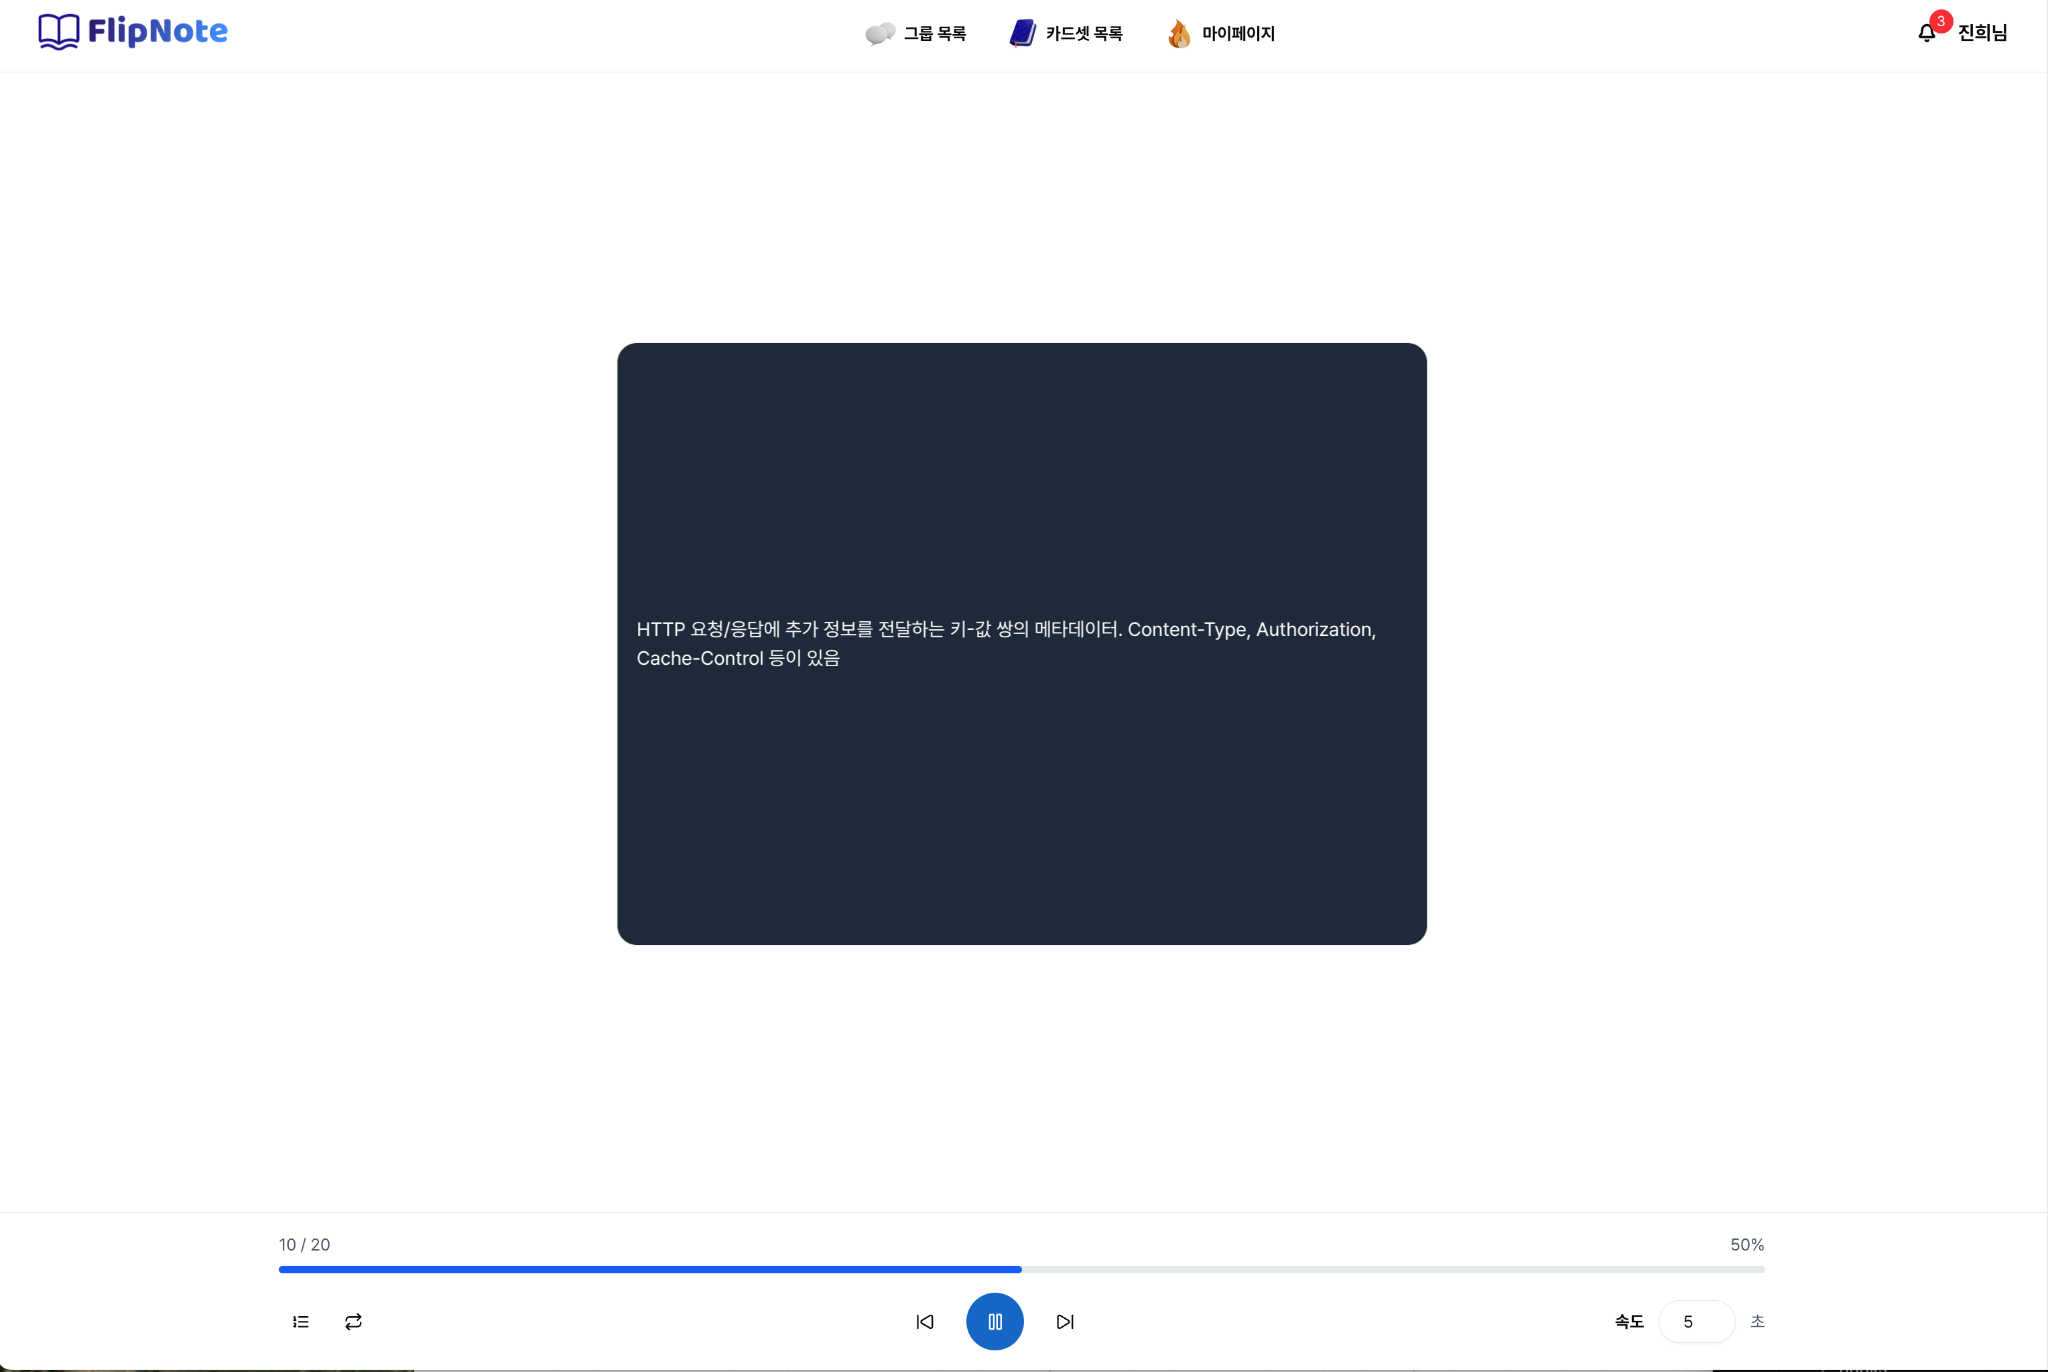This screenshot has height=1372, width=2048.
Task: Pause the card autoplay
Action: pos(995,1322)
